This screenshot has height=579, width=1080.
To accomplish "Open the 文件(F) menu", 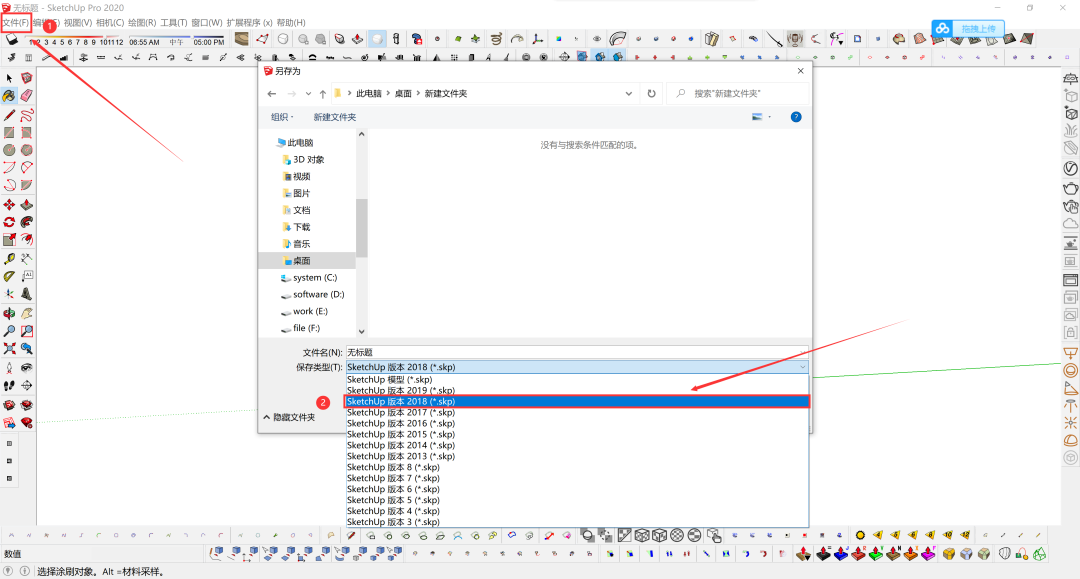I will (16, 23).
